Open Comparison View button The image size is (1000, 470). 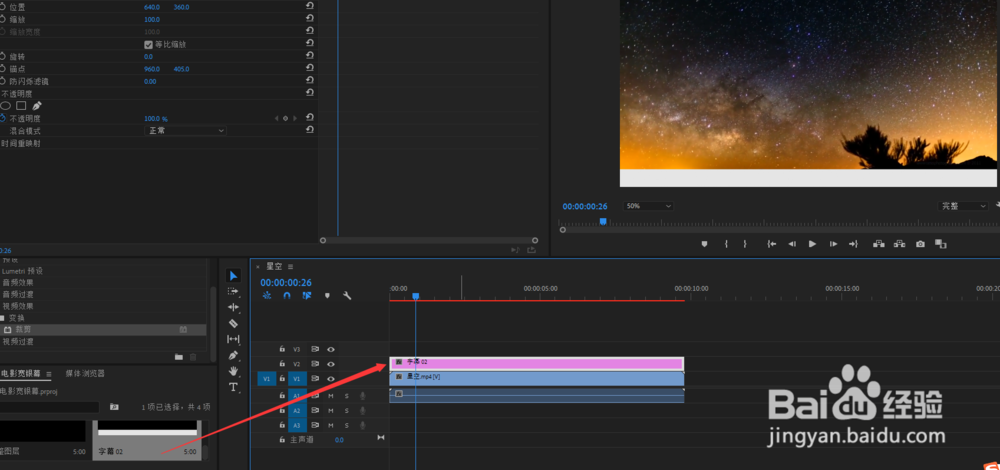click(940, 244)
